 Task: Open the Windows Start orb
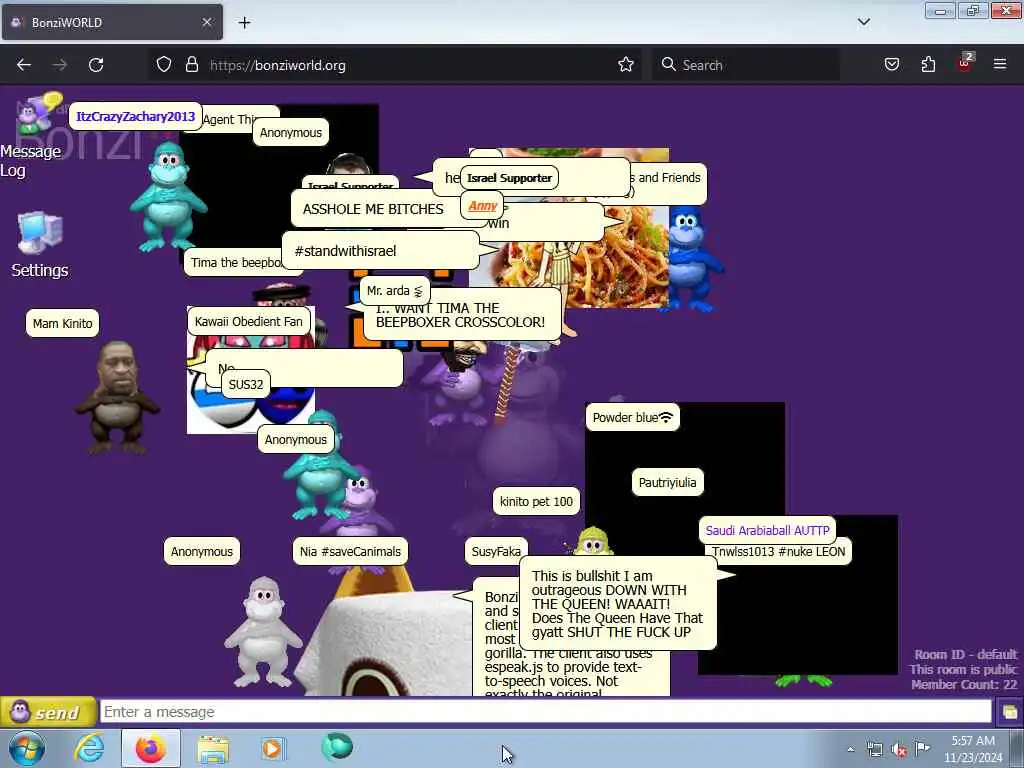point(27,748)
